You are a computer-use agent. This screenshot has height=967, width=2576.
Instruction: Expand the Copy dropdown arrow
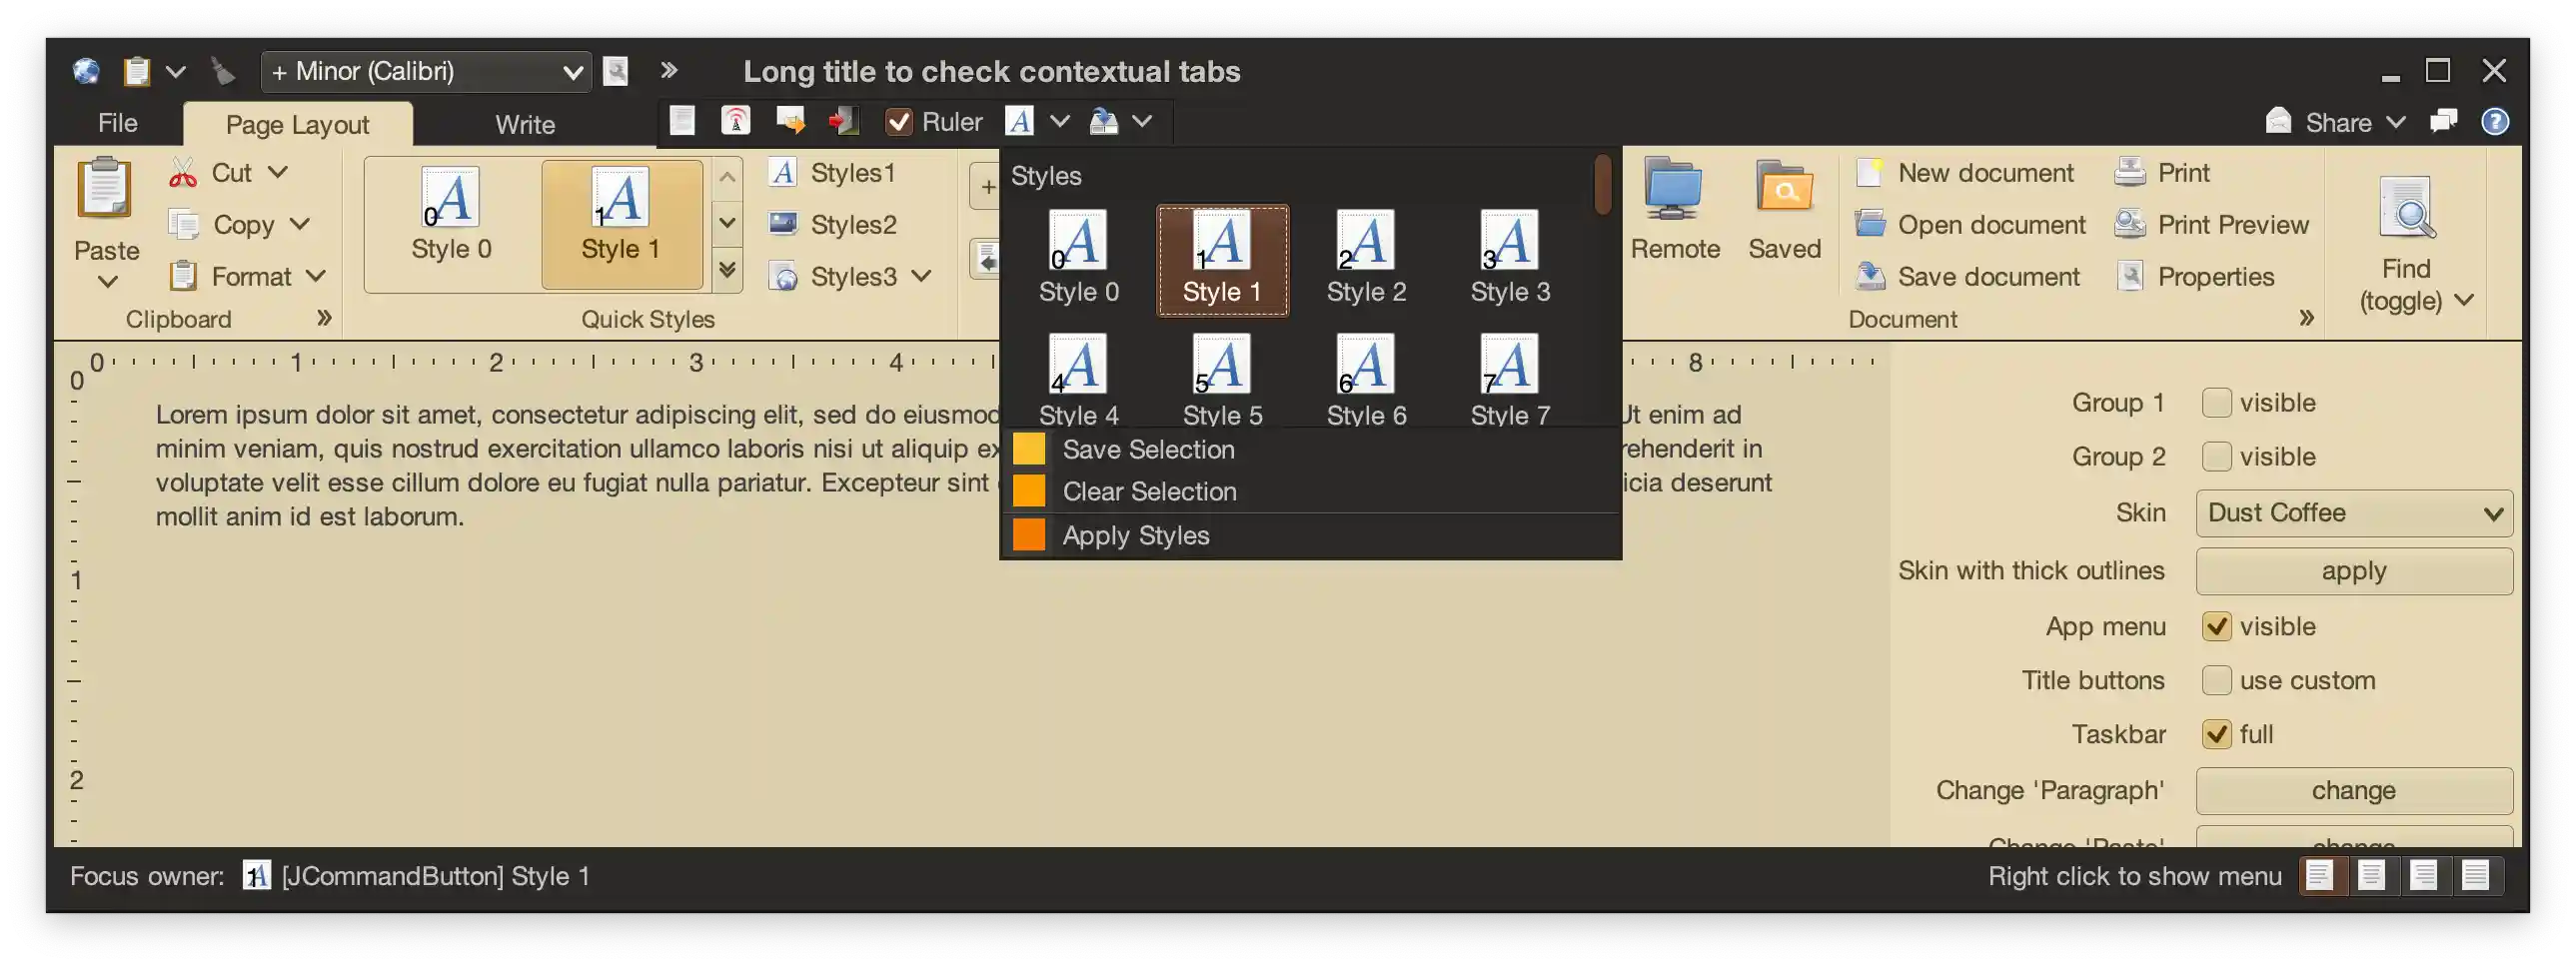(x=299, y=224)
